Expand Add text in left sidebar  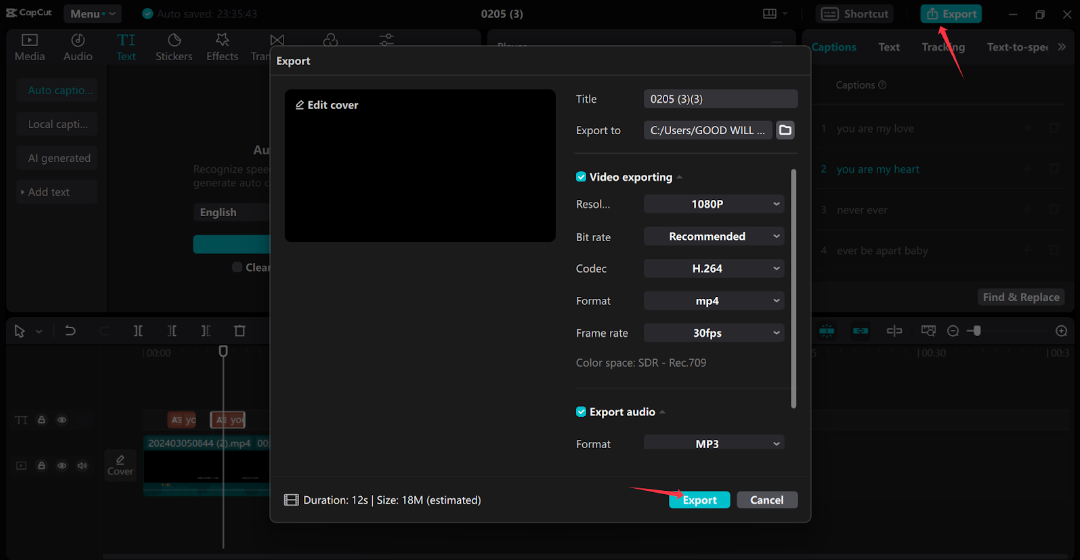click(x=58, y=192)
